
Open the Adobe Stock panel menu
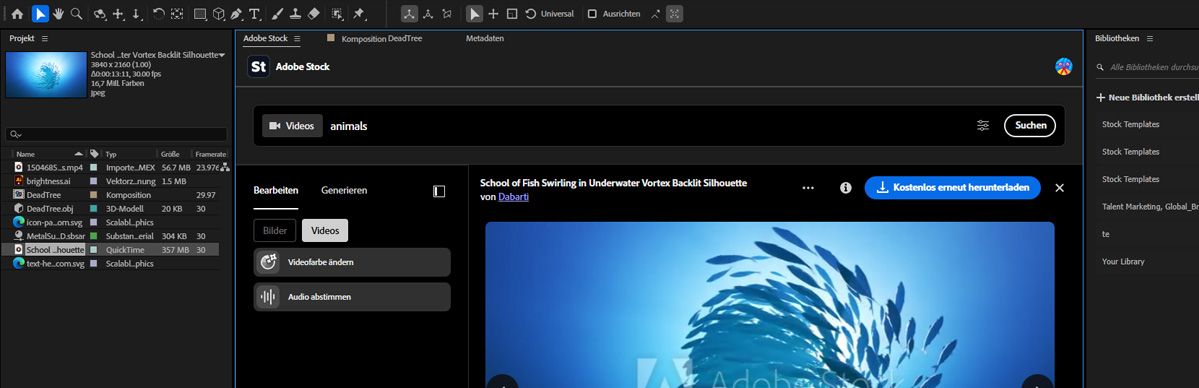click(297, 38)
